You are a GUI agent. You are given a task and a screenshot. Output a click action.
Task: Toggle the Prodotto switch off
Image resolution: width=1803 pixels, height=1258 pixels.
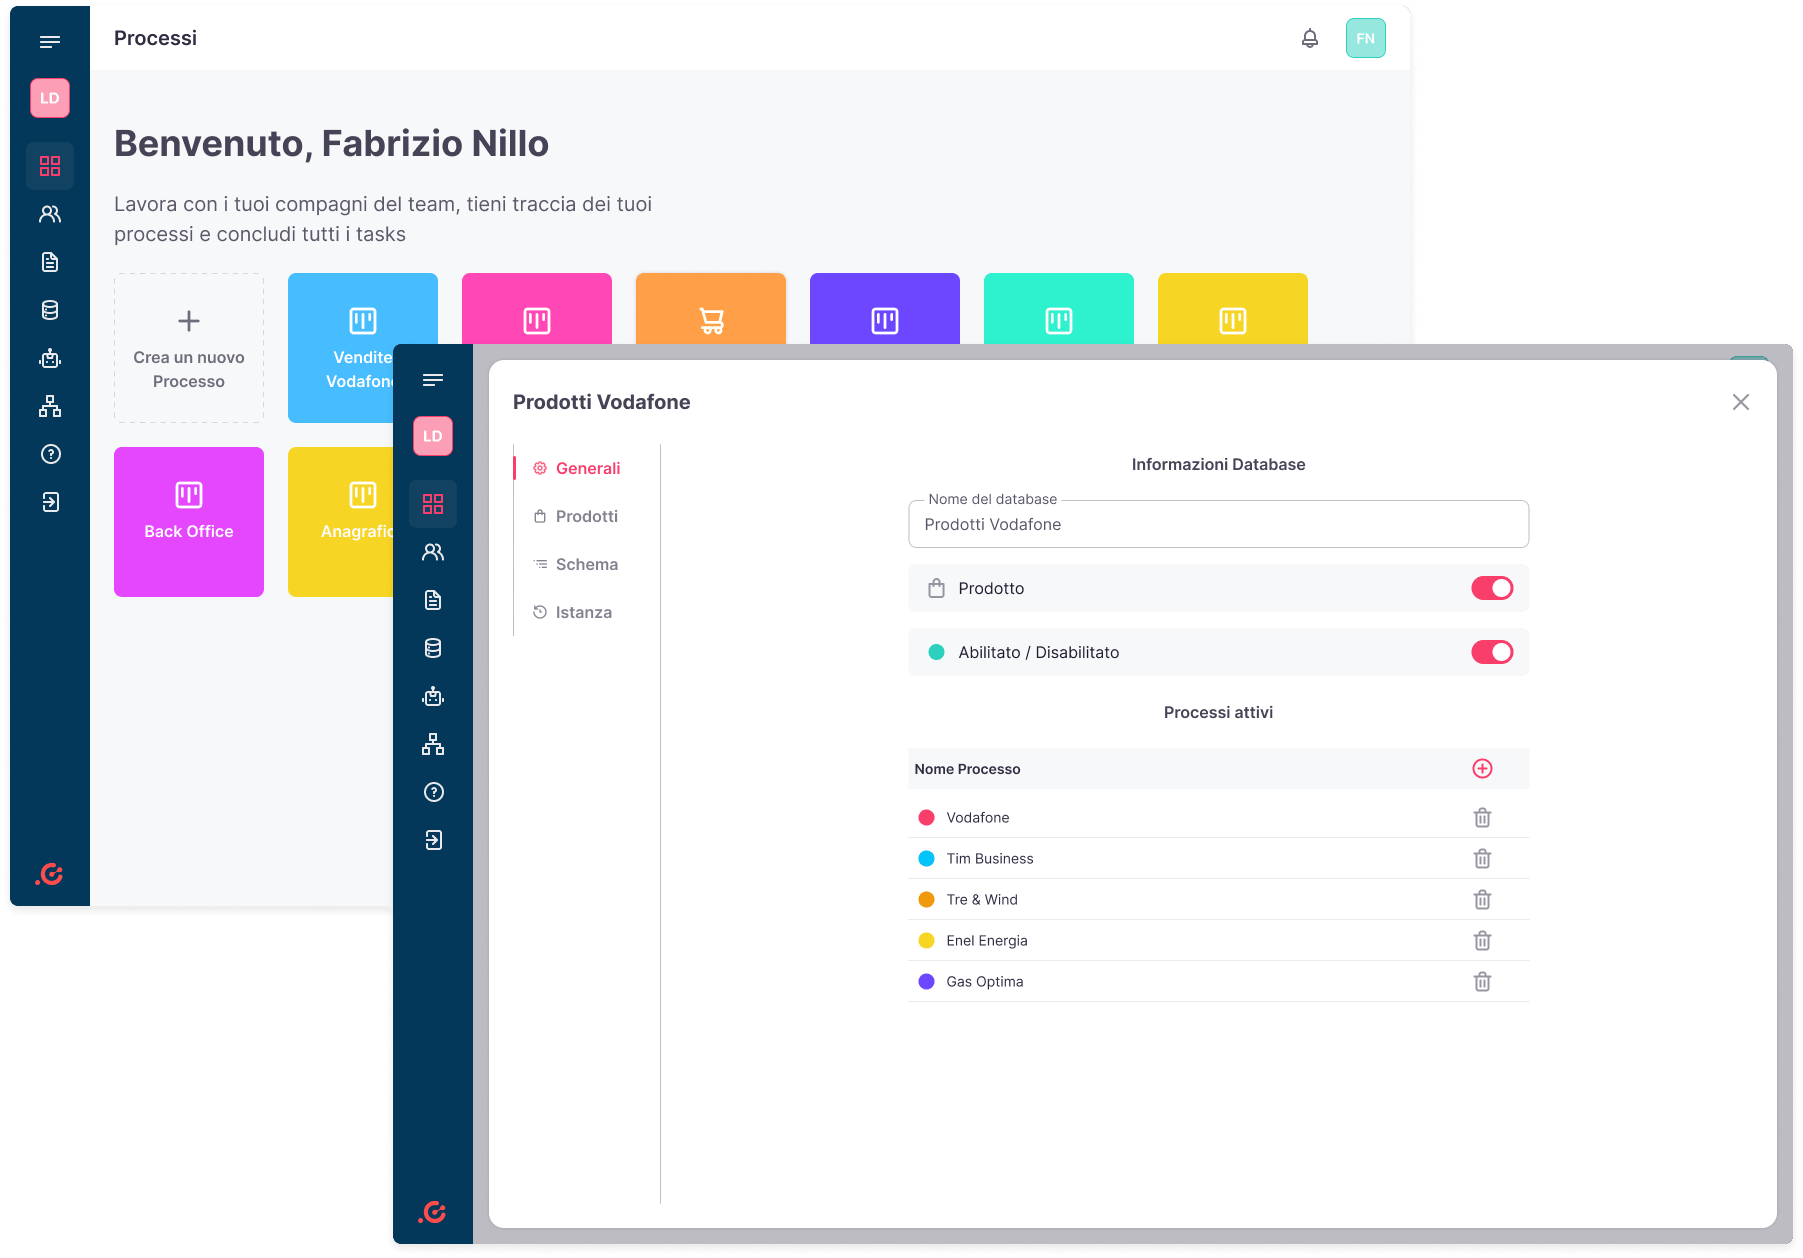click(1491, 589)
